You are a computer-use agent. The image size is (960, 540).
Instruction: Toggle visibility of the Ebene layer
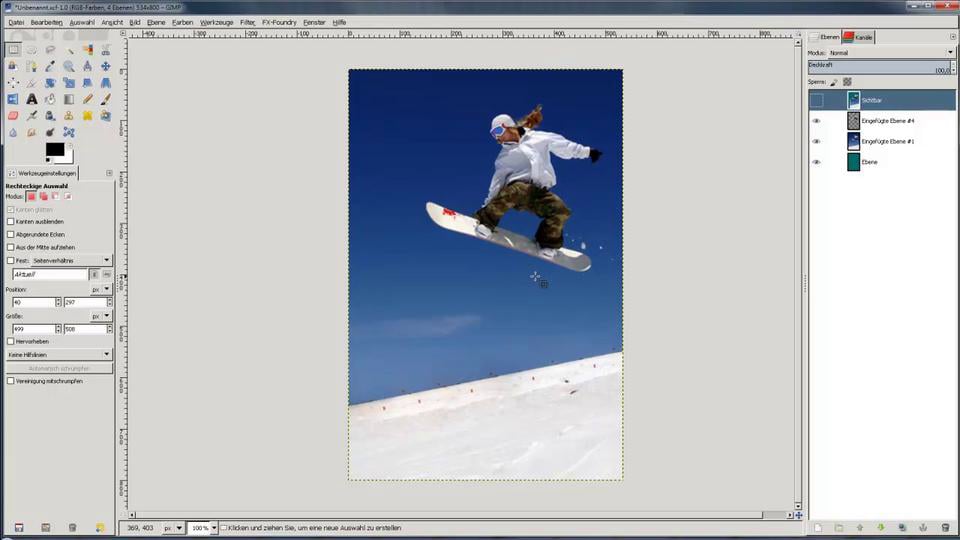[x=816, y=162]
